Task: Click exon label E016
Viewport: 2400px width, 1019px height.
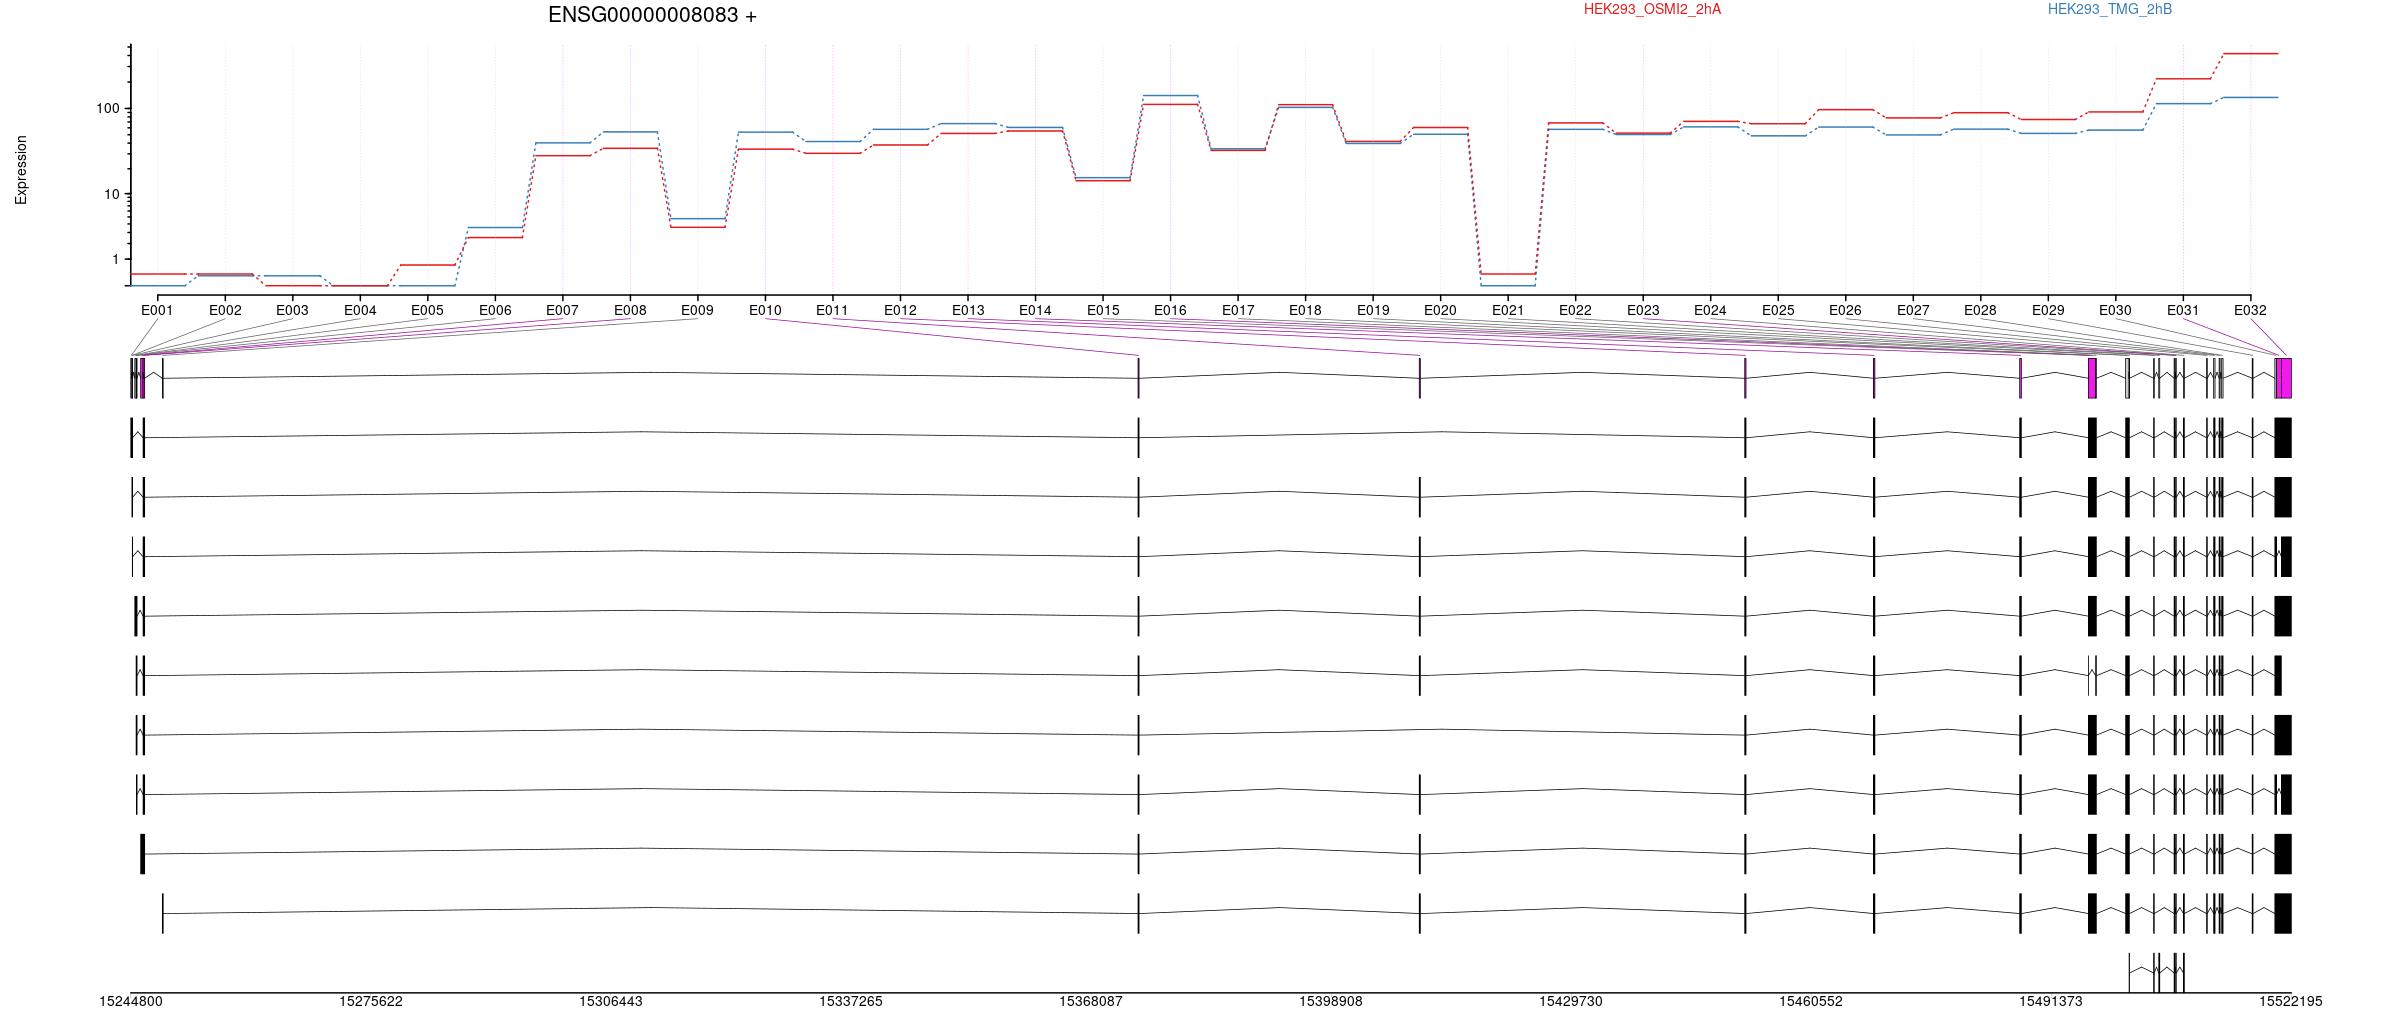Action: [x=1170, y=310]
